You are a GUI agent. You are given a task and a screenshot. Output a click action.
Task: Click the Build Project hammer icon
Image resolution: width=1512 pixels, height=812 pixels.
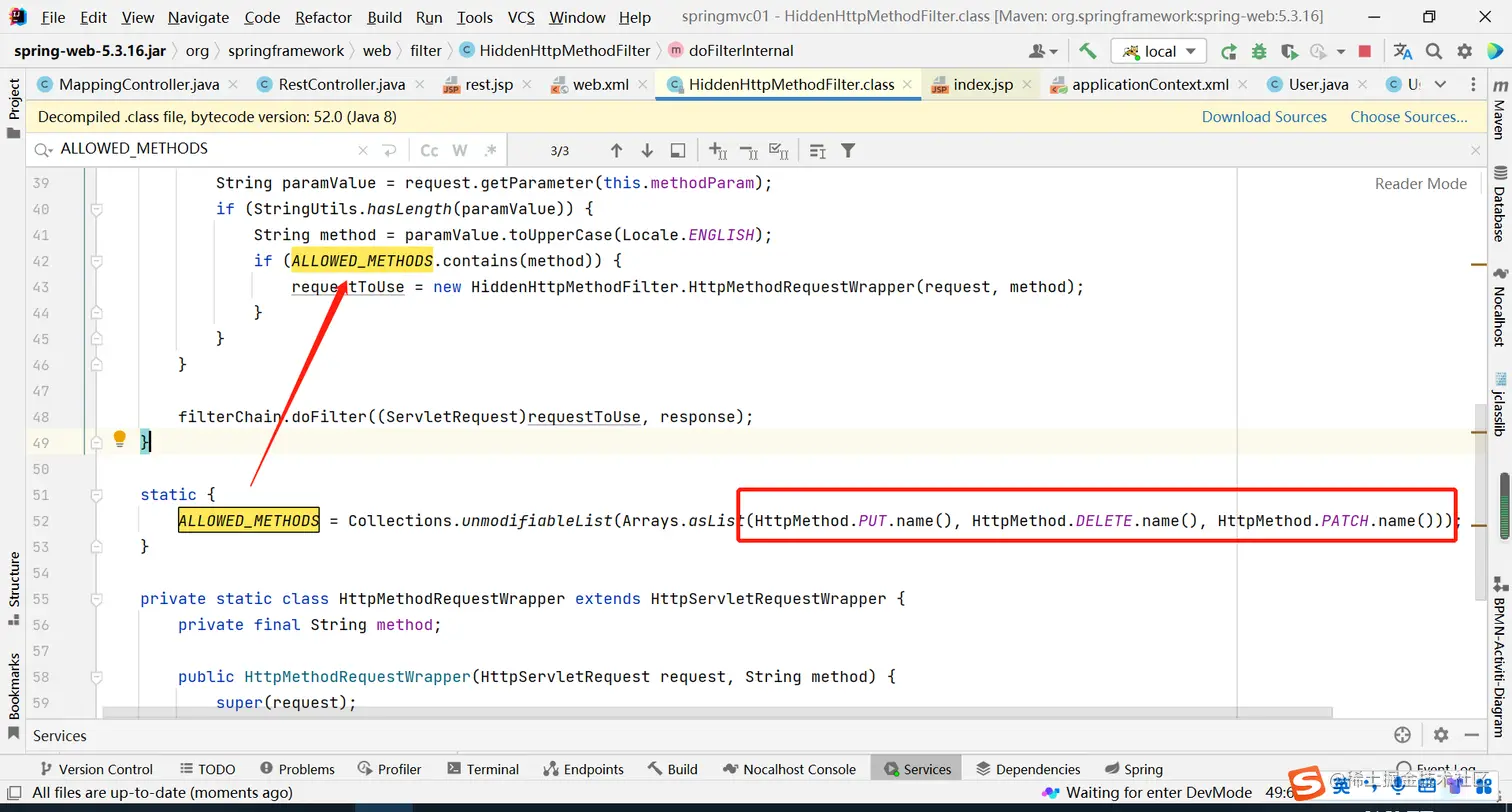(1088, 51)
